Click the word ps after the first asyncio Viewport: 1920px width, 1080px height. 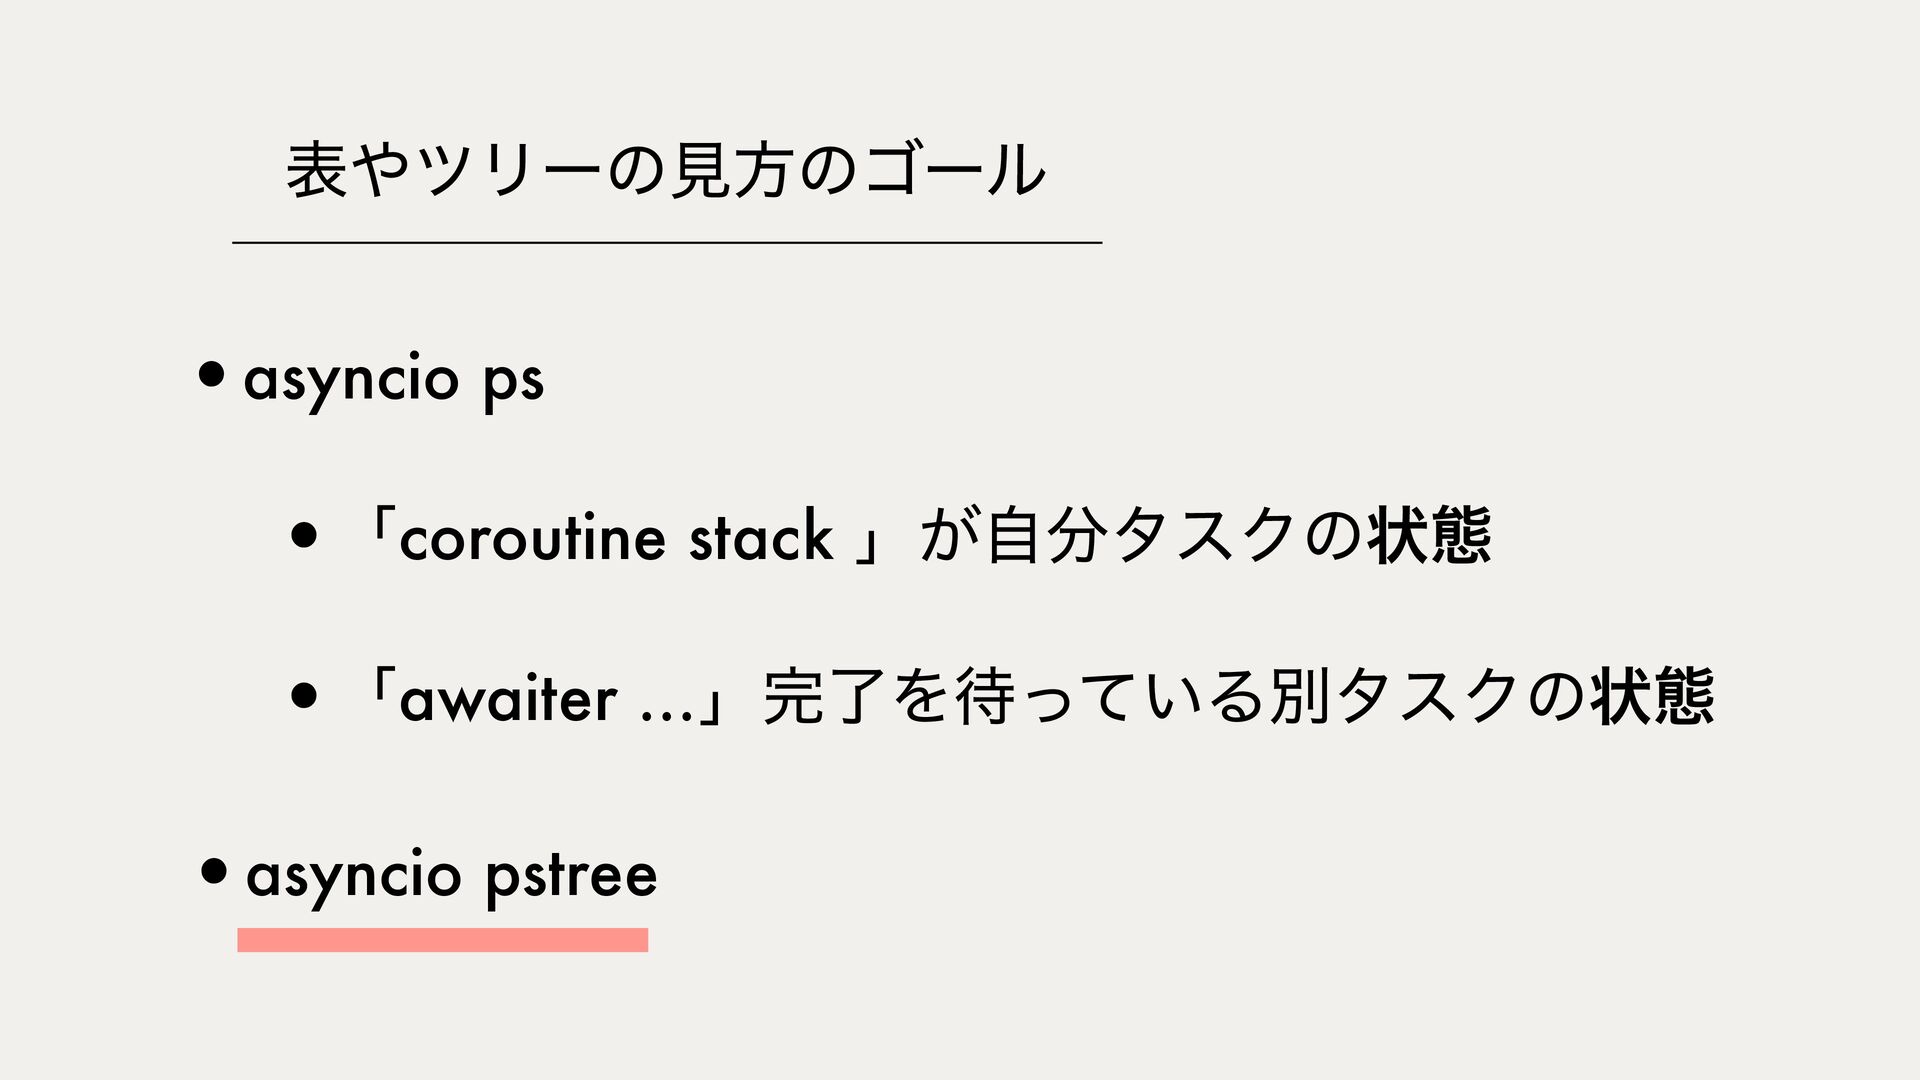pos(514,384)
